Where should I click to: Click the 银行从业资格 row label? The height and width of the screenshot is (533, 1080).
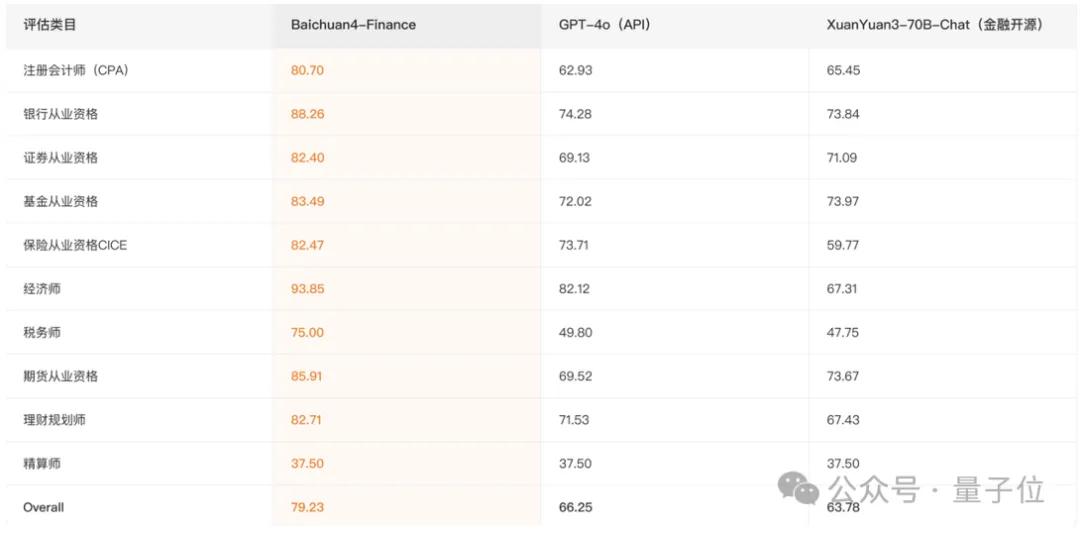tap(61, 114)
